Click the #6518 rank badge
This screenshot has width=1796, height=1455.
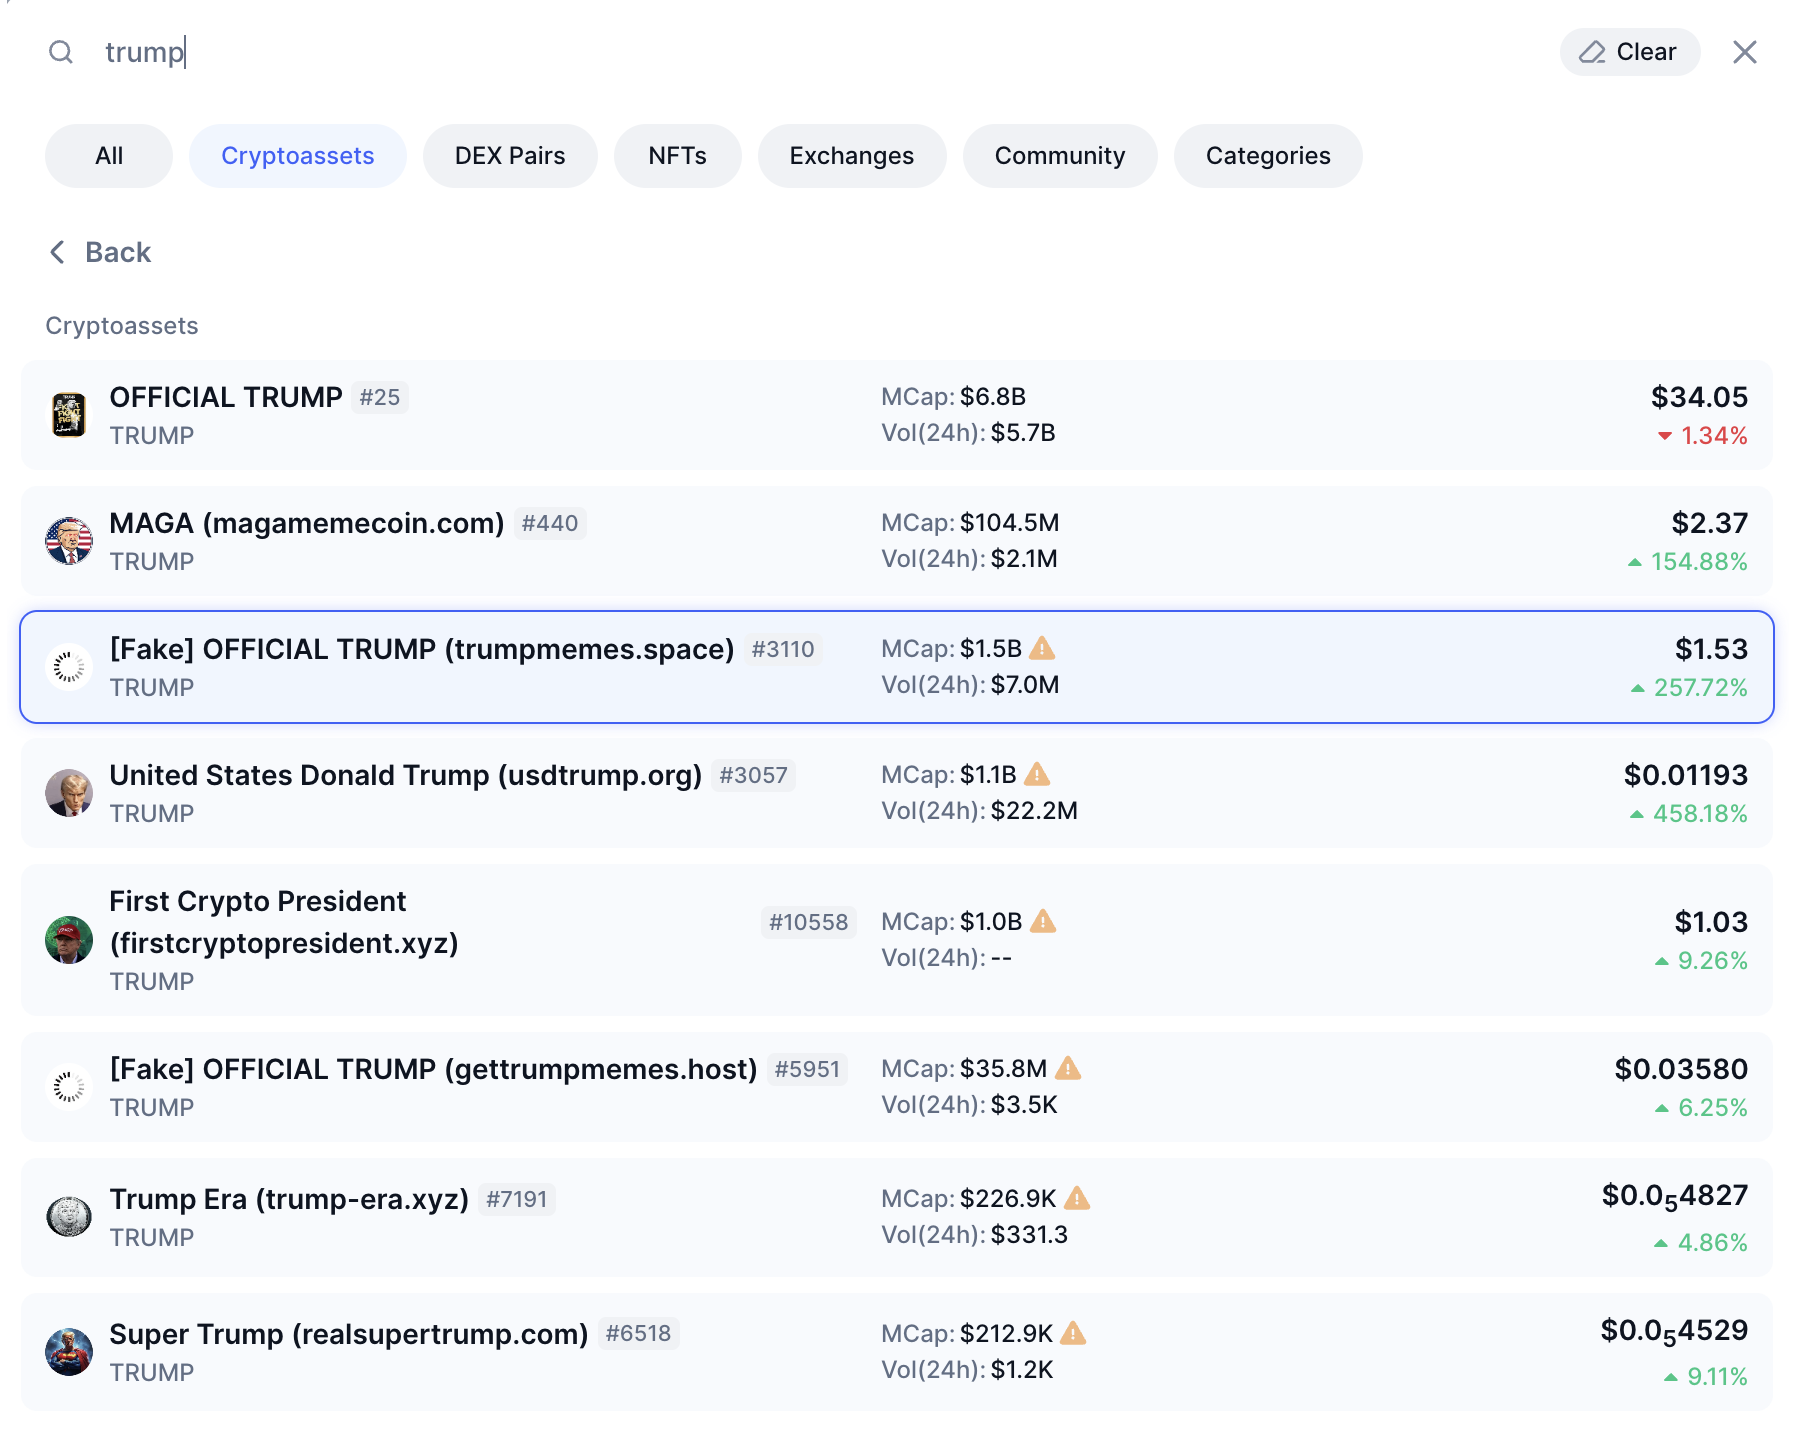click(639, 1333)
